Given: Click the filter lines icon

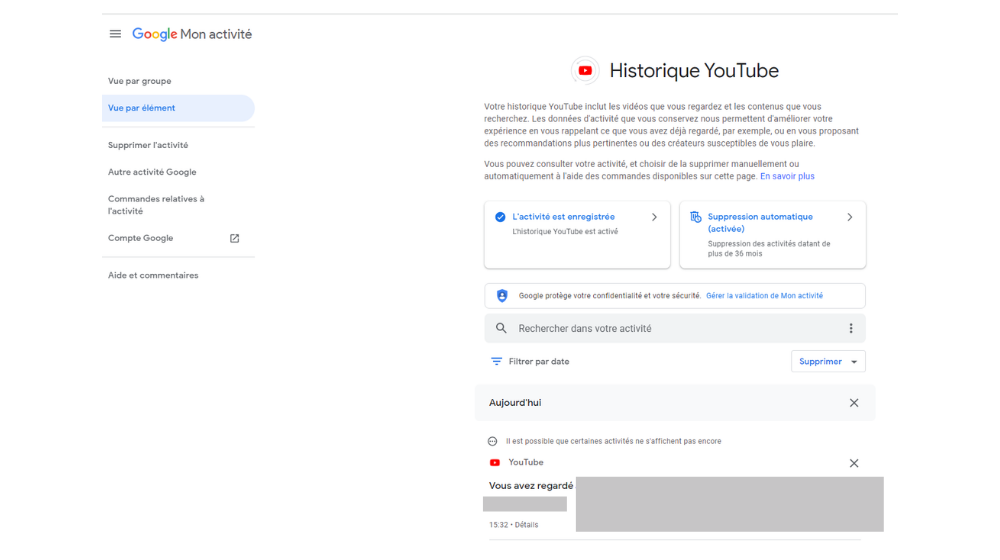Looking at the screenshot, I should (496, 362).
